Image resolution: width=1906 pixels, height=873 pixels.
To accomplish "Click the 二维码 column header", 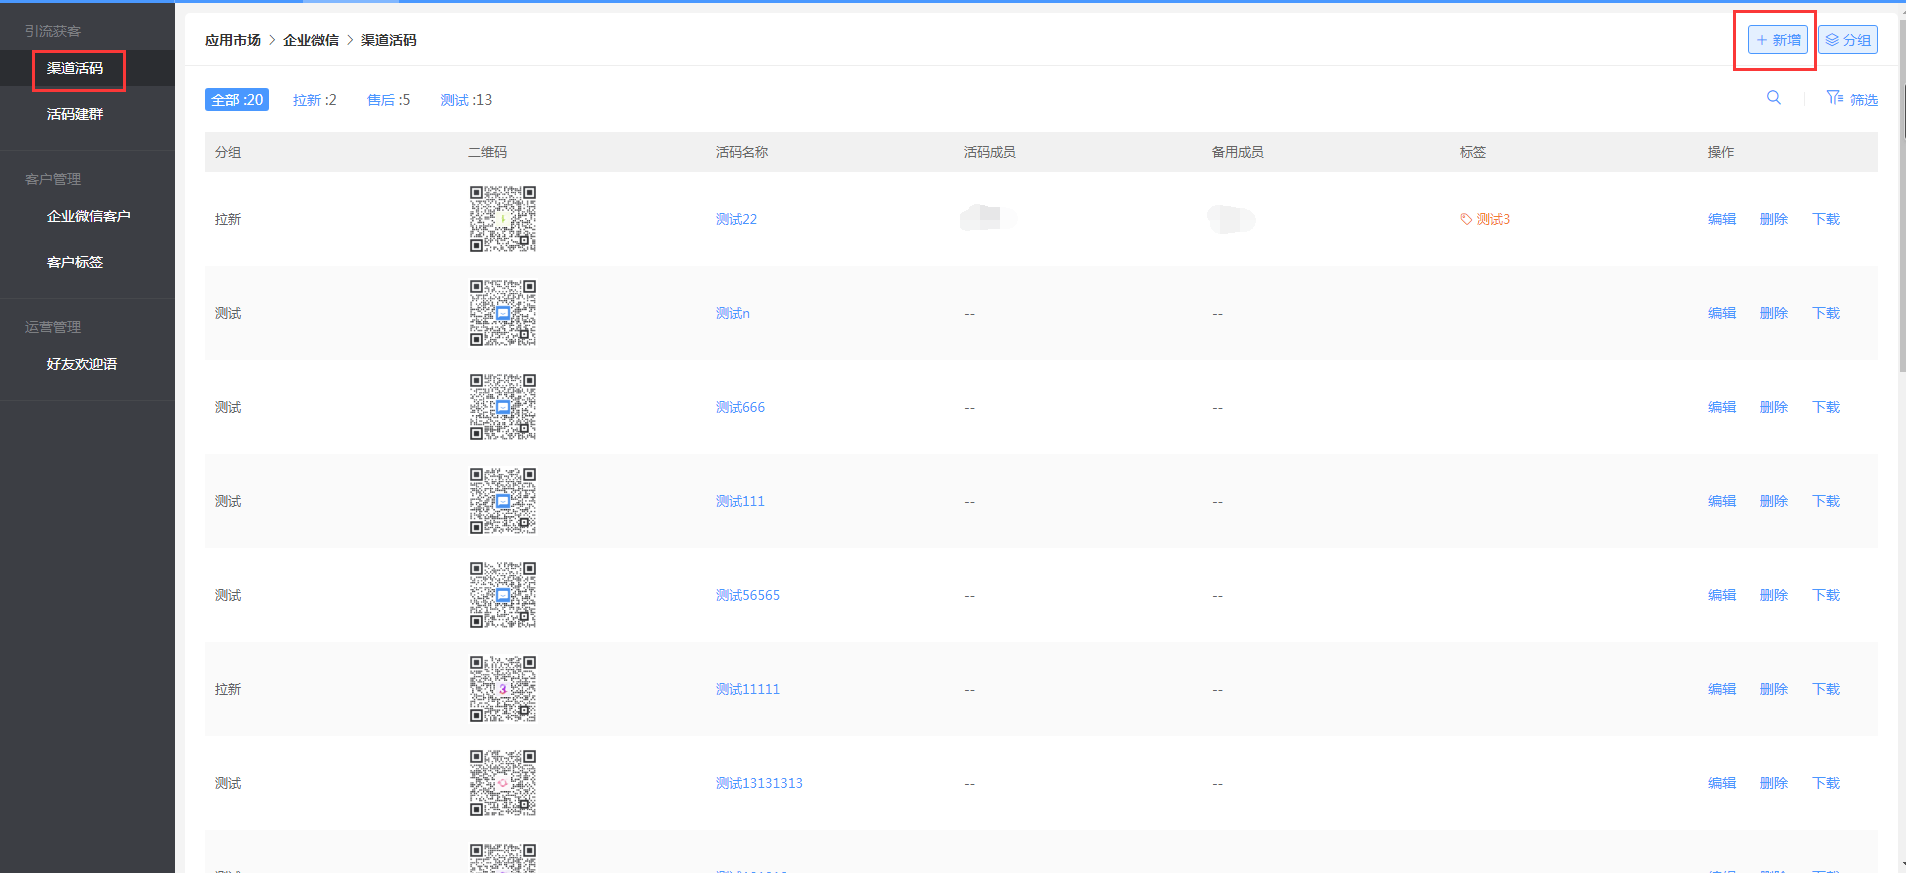I will tap(488, 152).
